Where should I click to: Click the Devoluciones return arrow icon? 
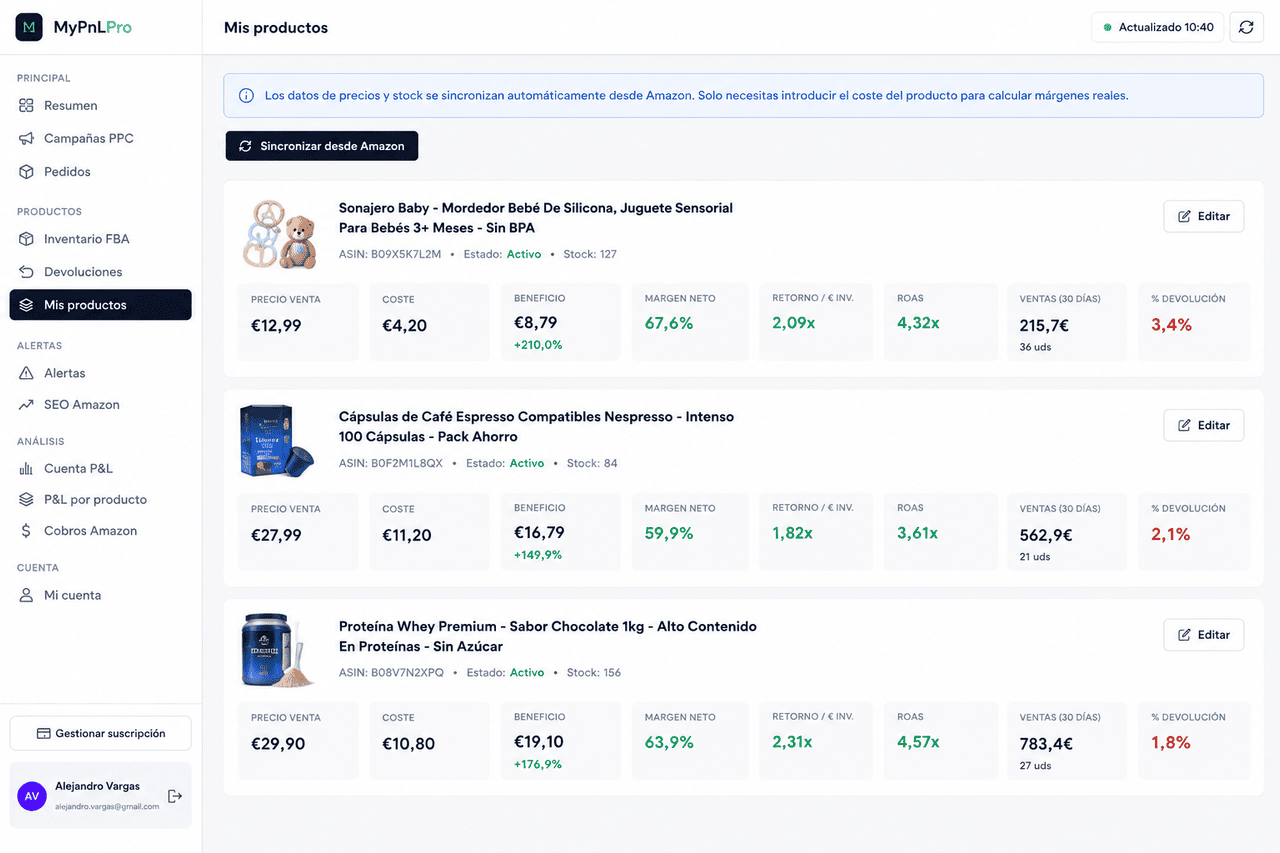pos(27,272)
